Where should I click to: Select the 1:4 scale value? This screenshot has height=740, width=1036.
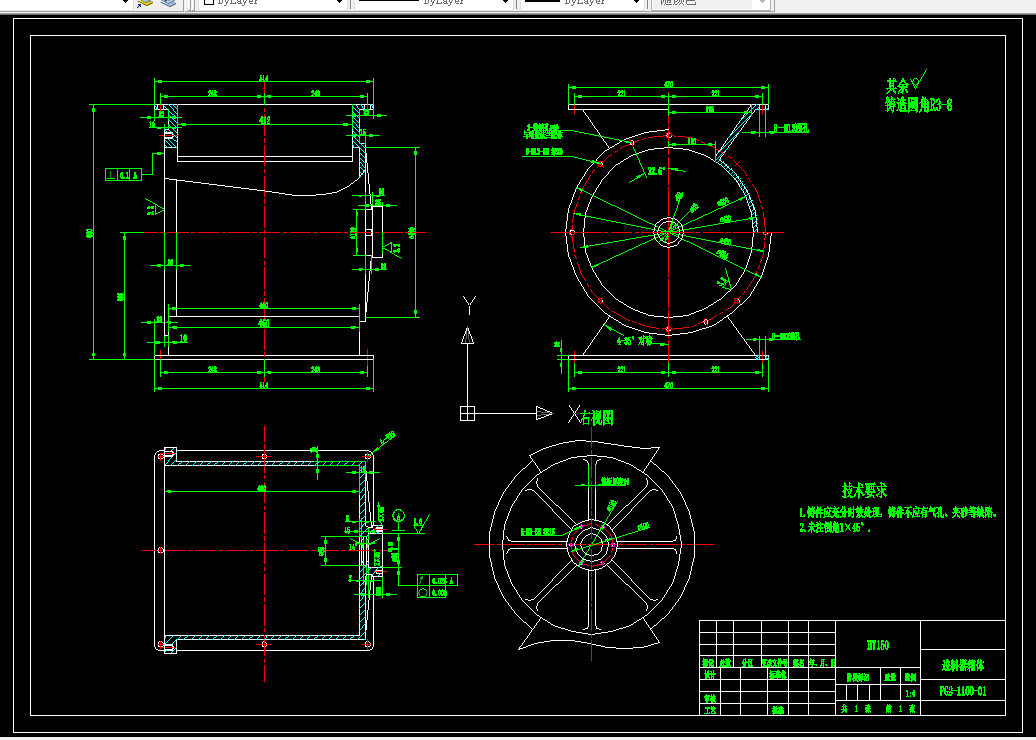[910, 694]
